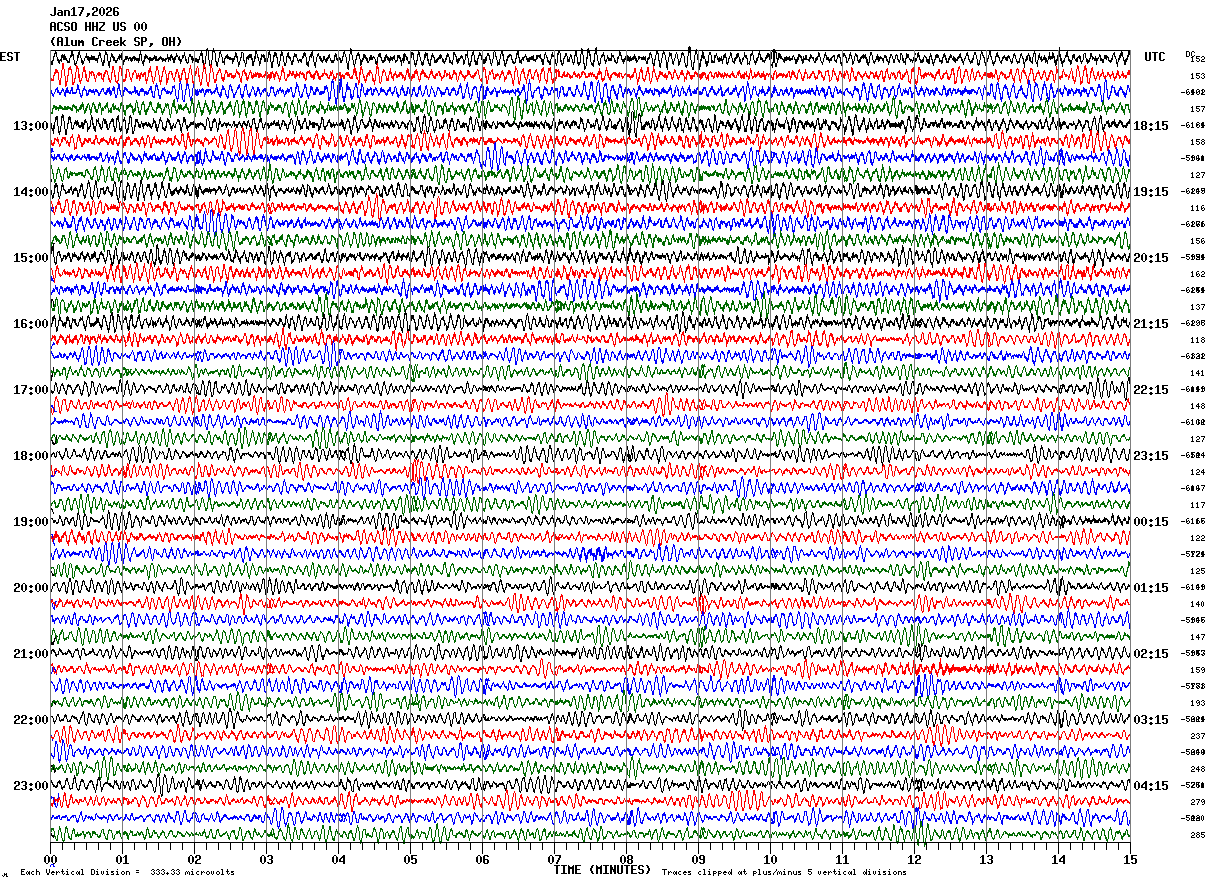The height and width of the screenshot is (886, 1210).
Task: Select the '22:00' EST time label
Action: pyautogui.click(x=30, y=720)
